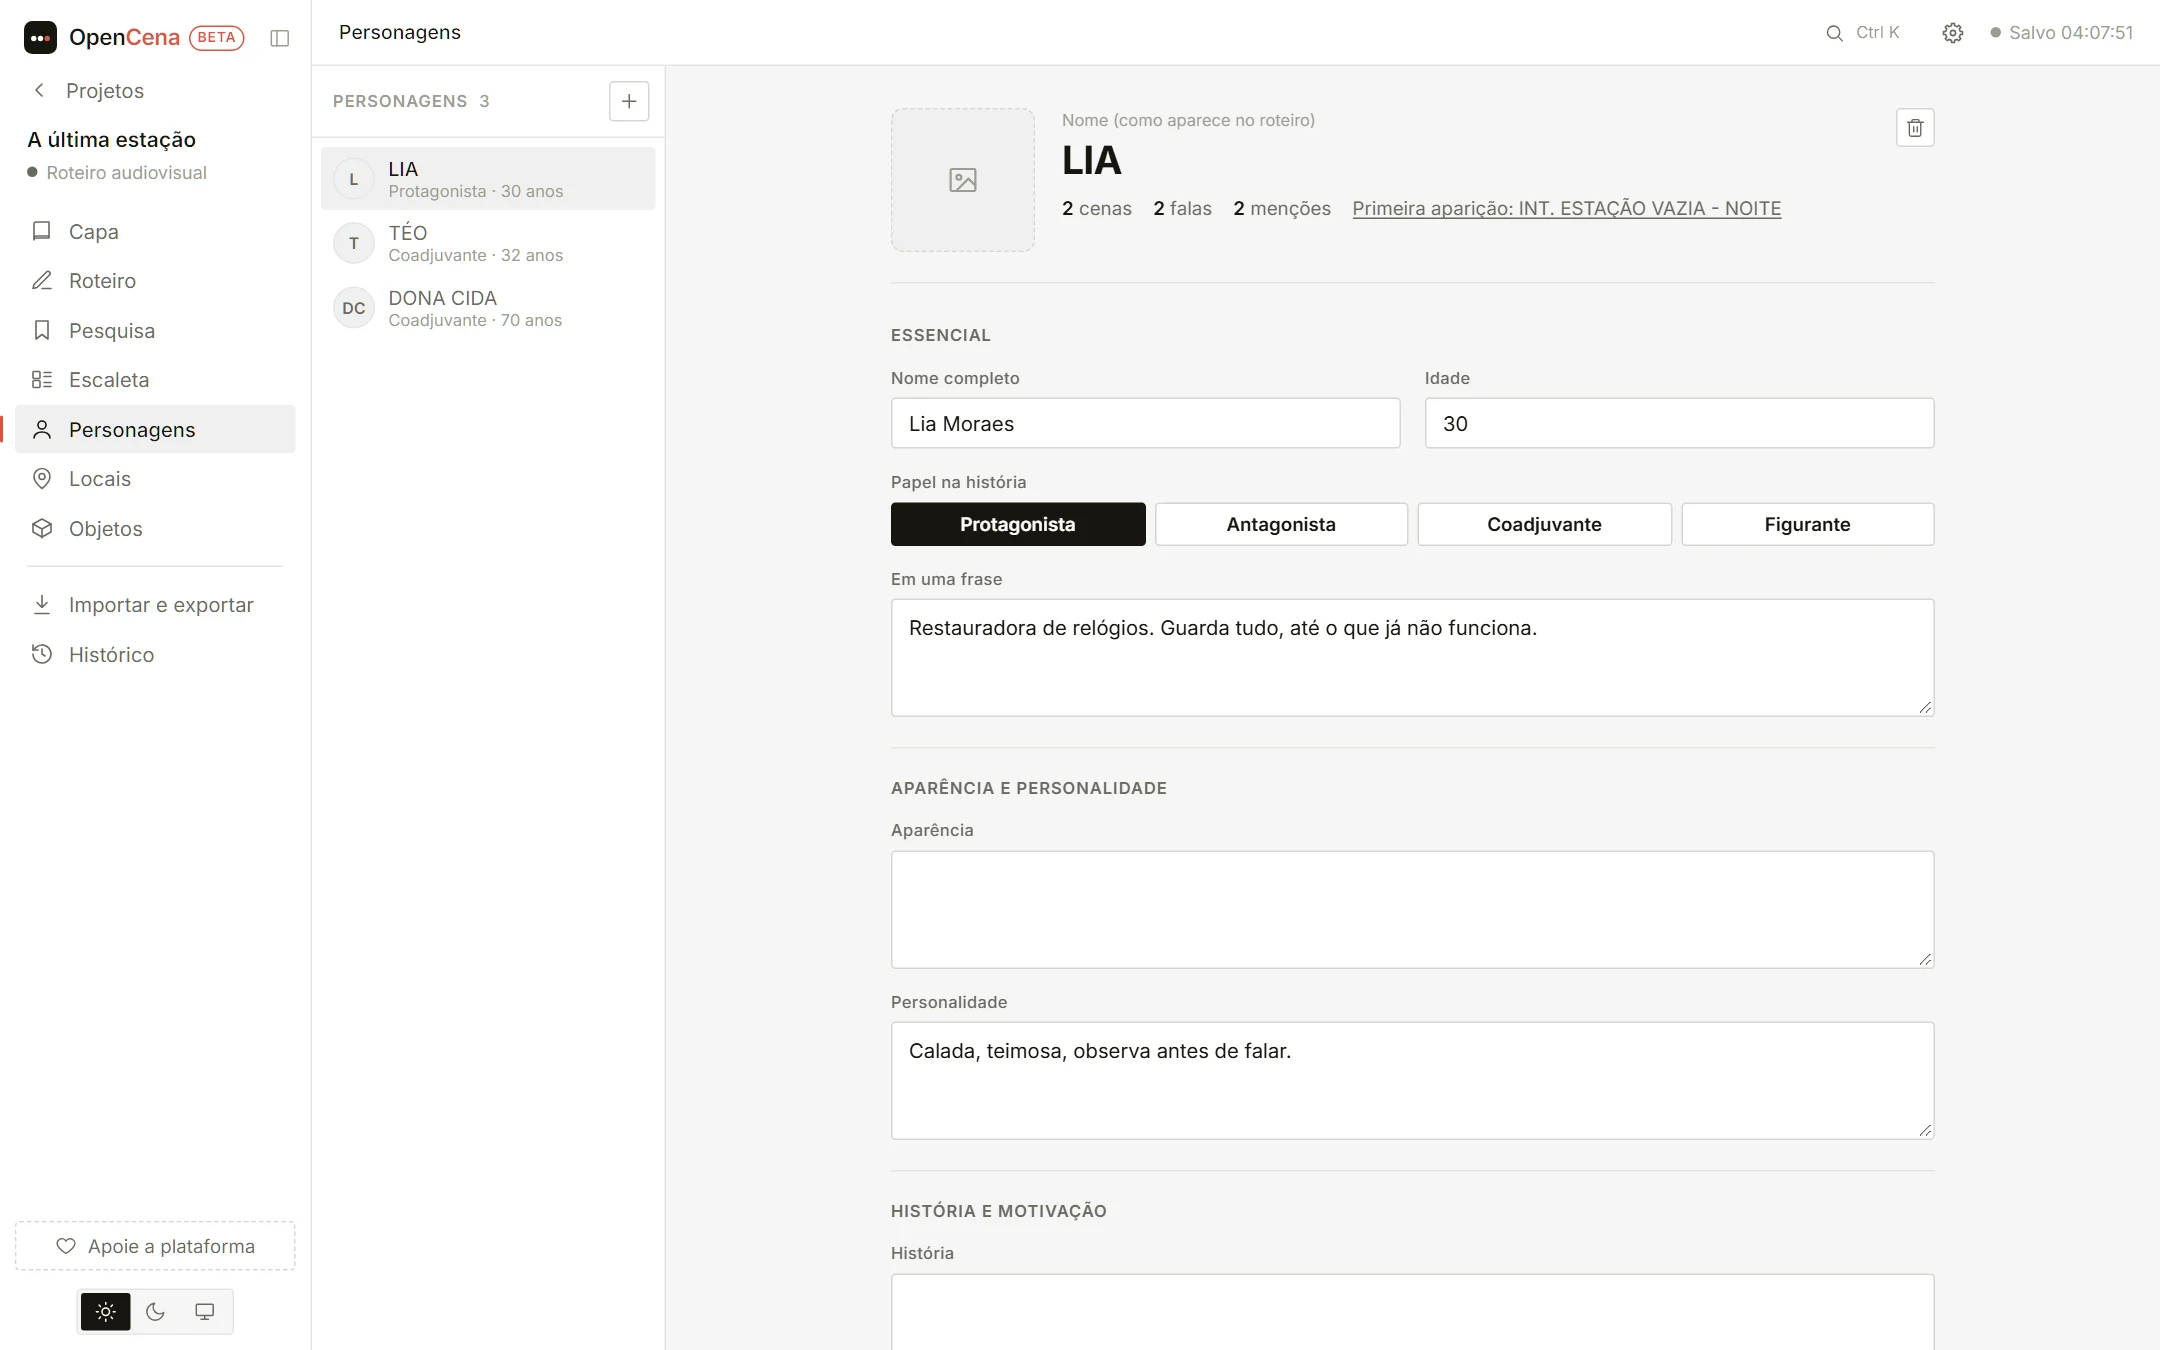Open settings gear icon

coord(1953,33)
